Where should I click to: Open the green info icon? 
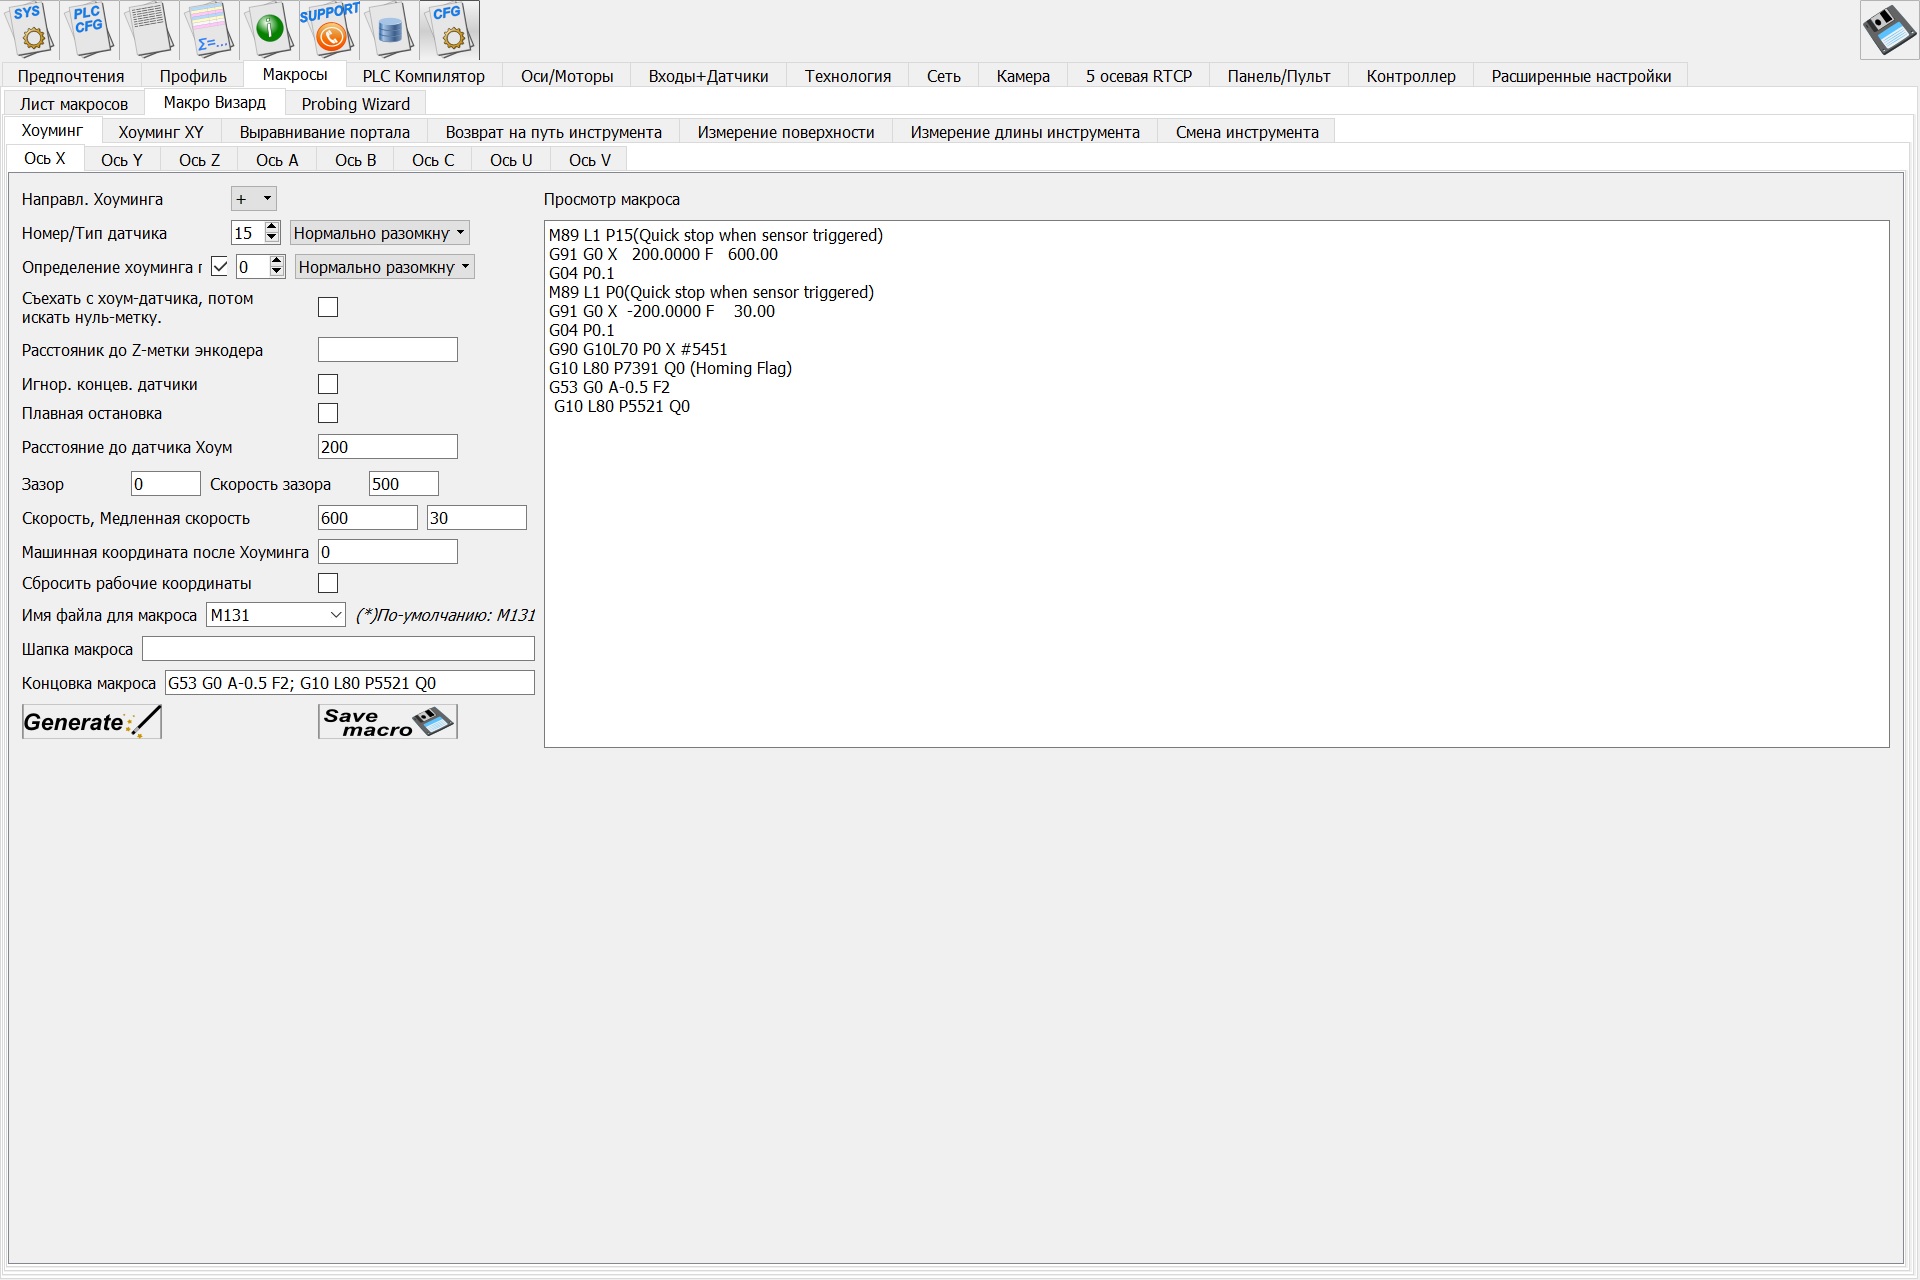[x=269, y=29]
